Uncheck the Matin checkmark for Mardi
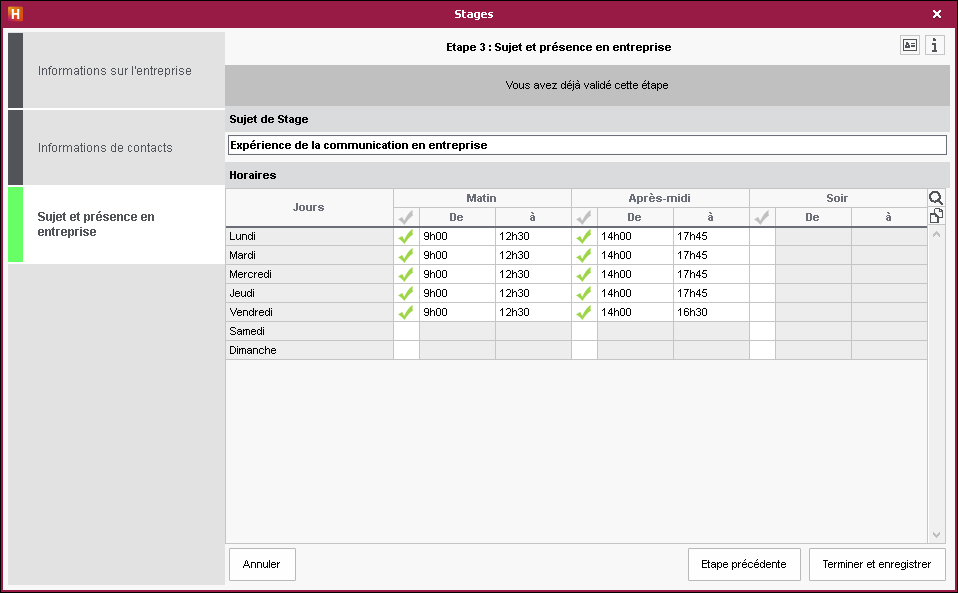The width and height of the screenshot is (958, 593). (406, 255)
